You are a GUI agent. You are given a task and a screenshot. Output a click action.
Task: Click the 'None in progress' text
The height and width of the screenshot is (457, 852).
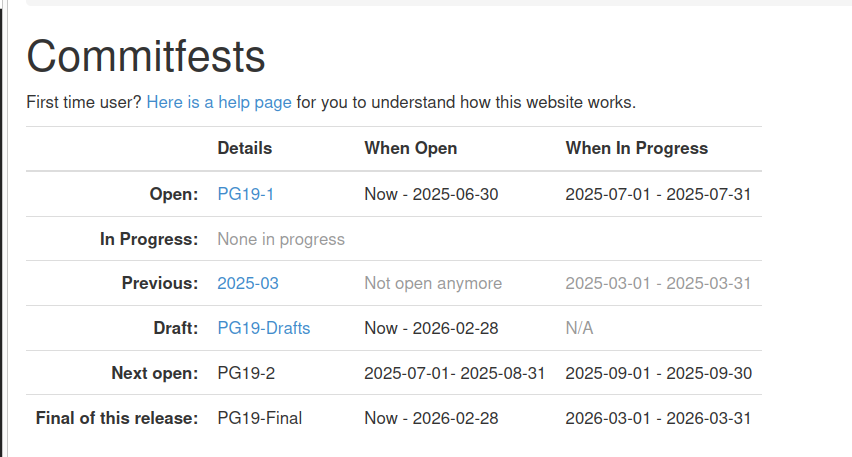[281, 239]
